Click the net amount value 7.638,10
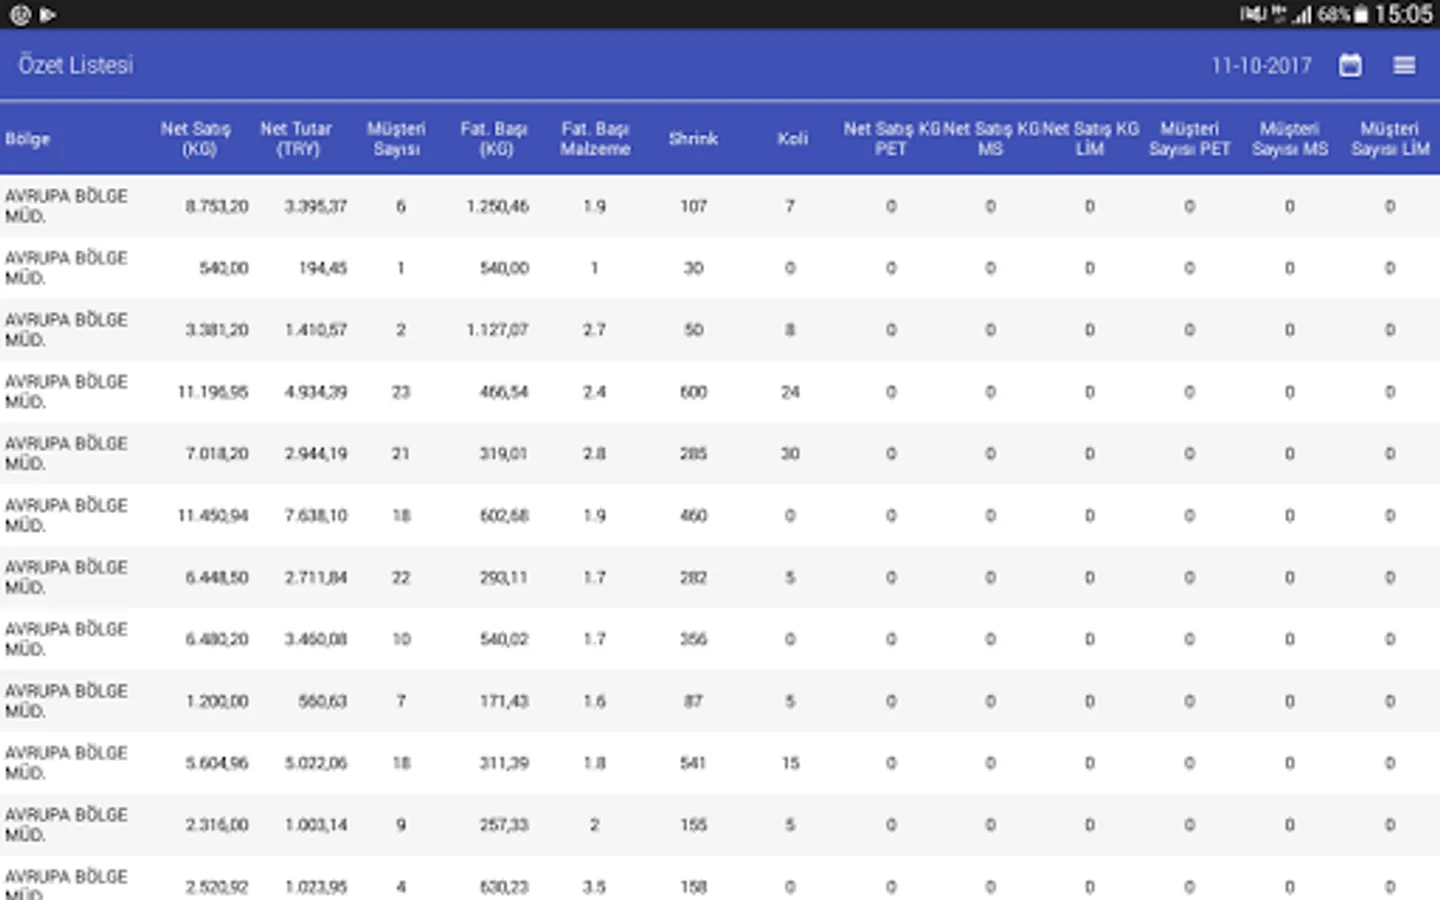The width and height of the screenshot is (1440, 900). click(x=316, y=516)
